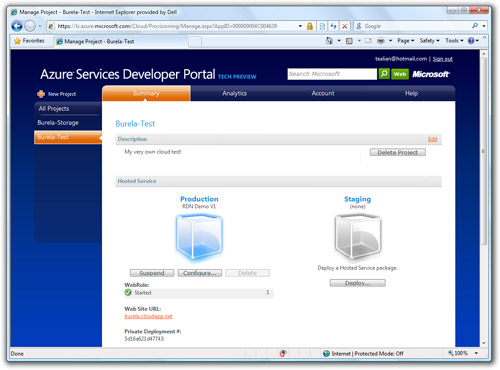The width and height of the screenshot is (500, 370).
Task: Click the Sign out link
Action: [x=442, y=59]
